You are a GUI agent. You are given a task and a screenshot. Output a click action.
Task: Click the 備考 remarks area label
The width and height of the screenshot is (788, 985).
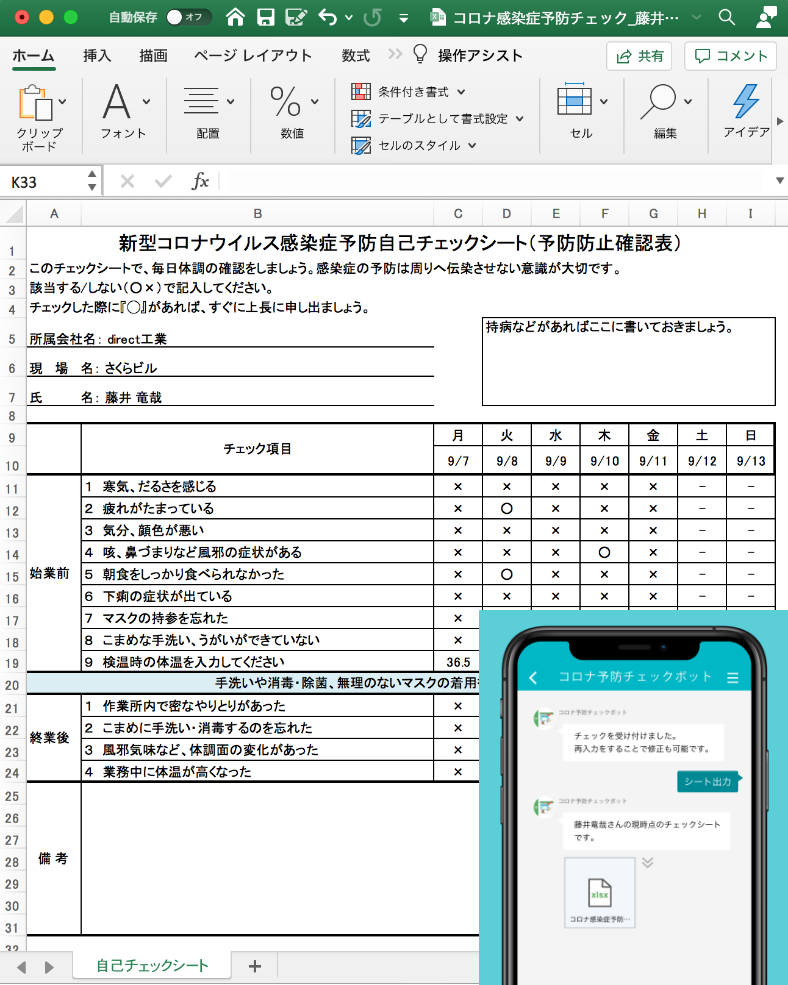point(54,859)
